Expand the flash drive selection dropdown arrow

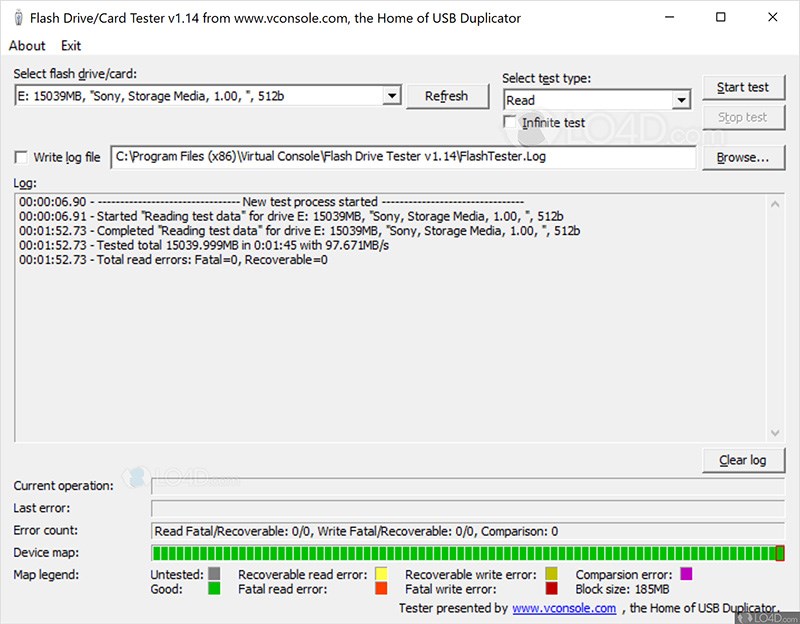pyautogui.click(x=391, y=95)
